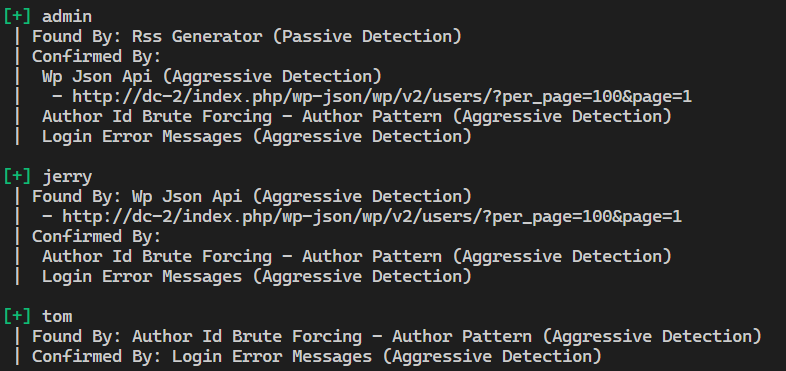Image resolution: width=786 pixels, height=371 pixels.
Task: Click the username admin
Action: (x=67, y=17)
